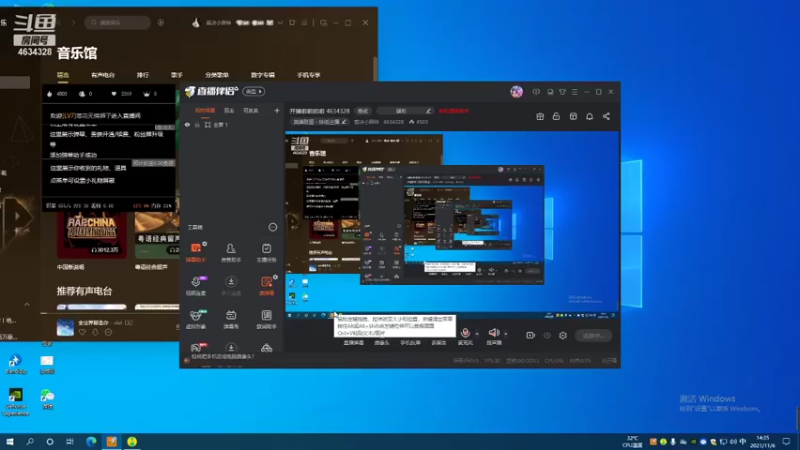Expand toolbox more-options circle button
Screen dimensions: 800x450
tap(272, 227)
